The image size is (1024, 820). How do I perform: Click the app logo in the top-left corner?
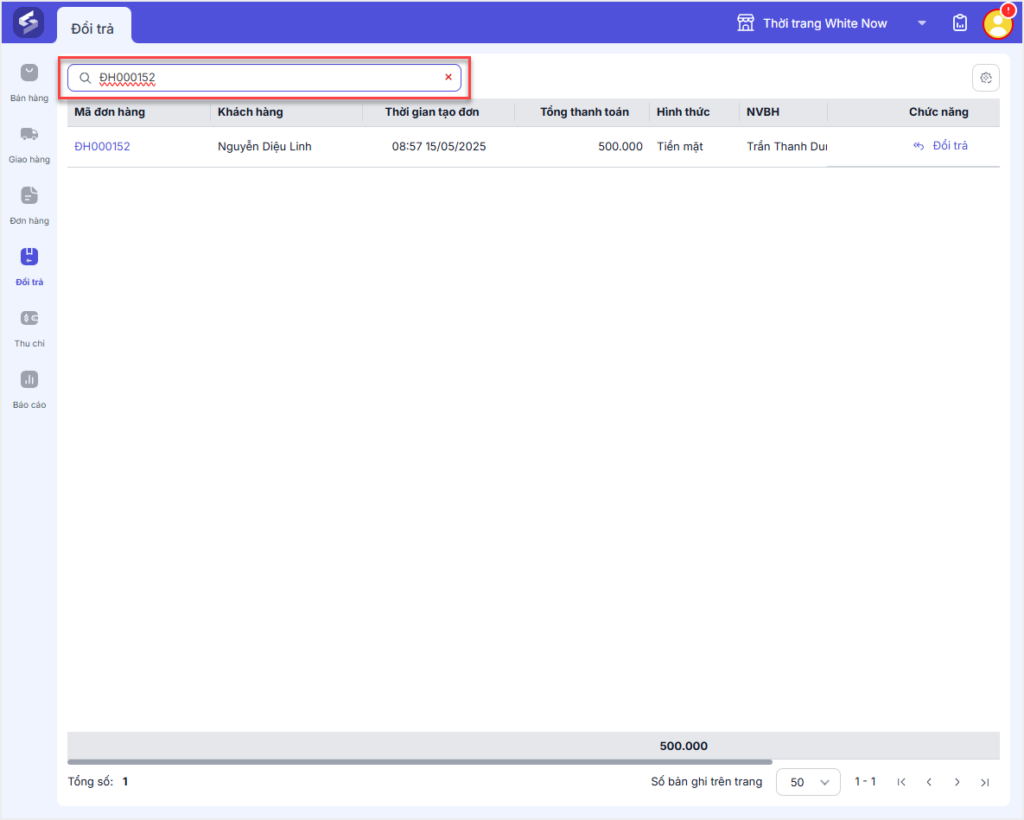click(28, 23)
